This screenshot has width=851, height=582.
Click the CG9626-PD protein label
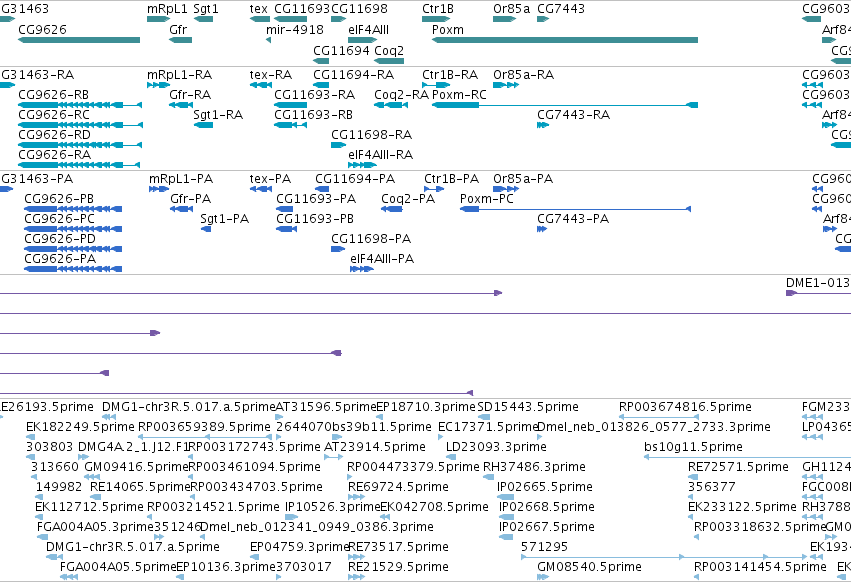60,239
